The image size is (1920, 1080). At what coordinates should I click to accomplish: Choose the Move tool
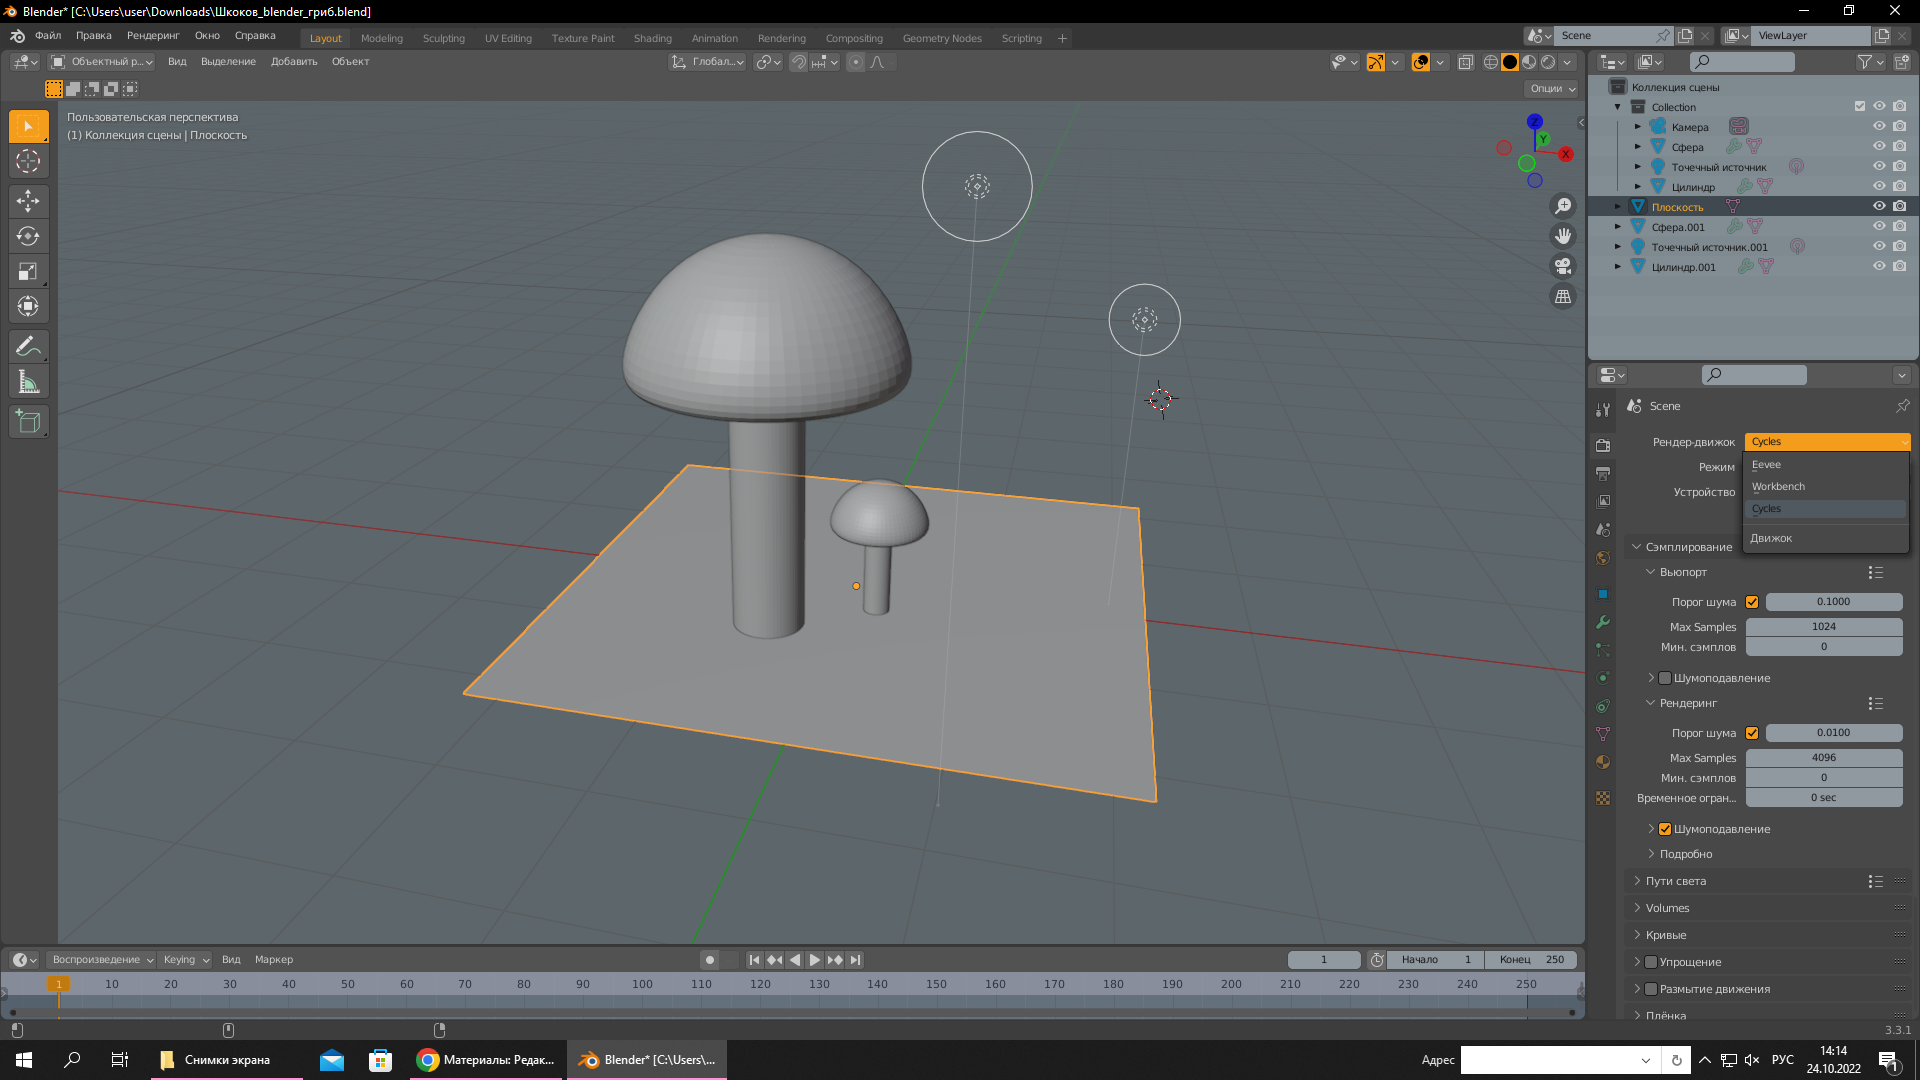click(x=28, y=201)
